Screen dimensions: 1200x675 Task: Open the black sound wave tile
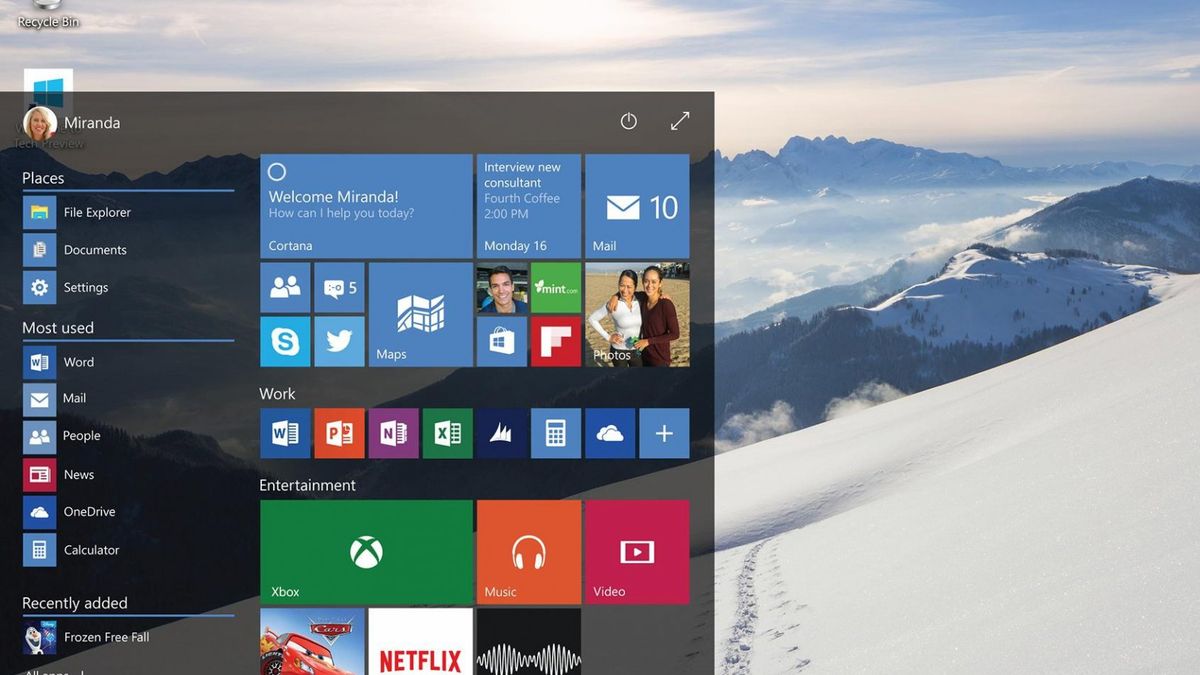tap(529, 641)
